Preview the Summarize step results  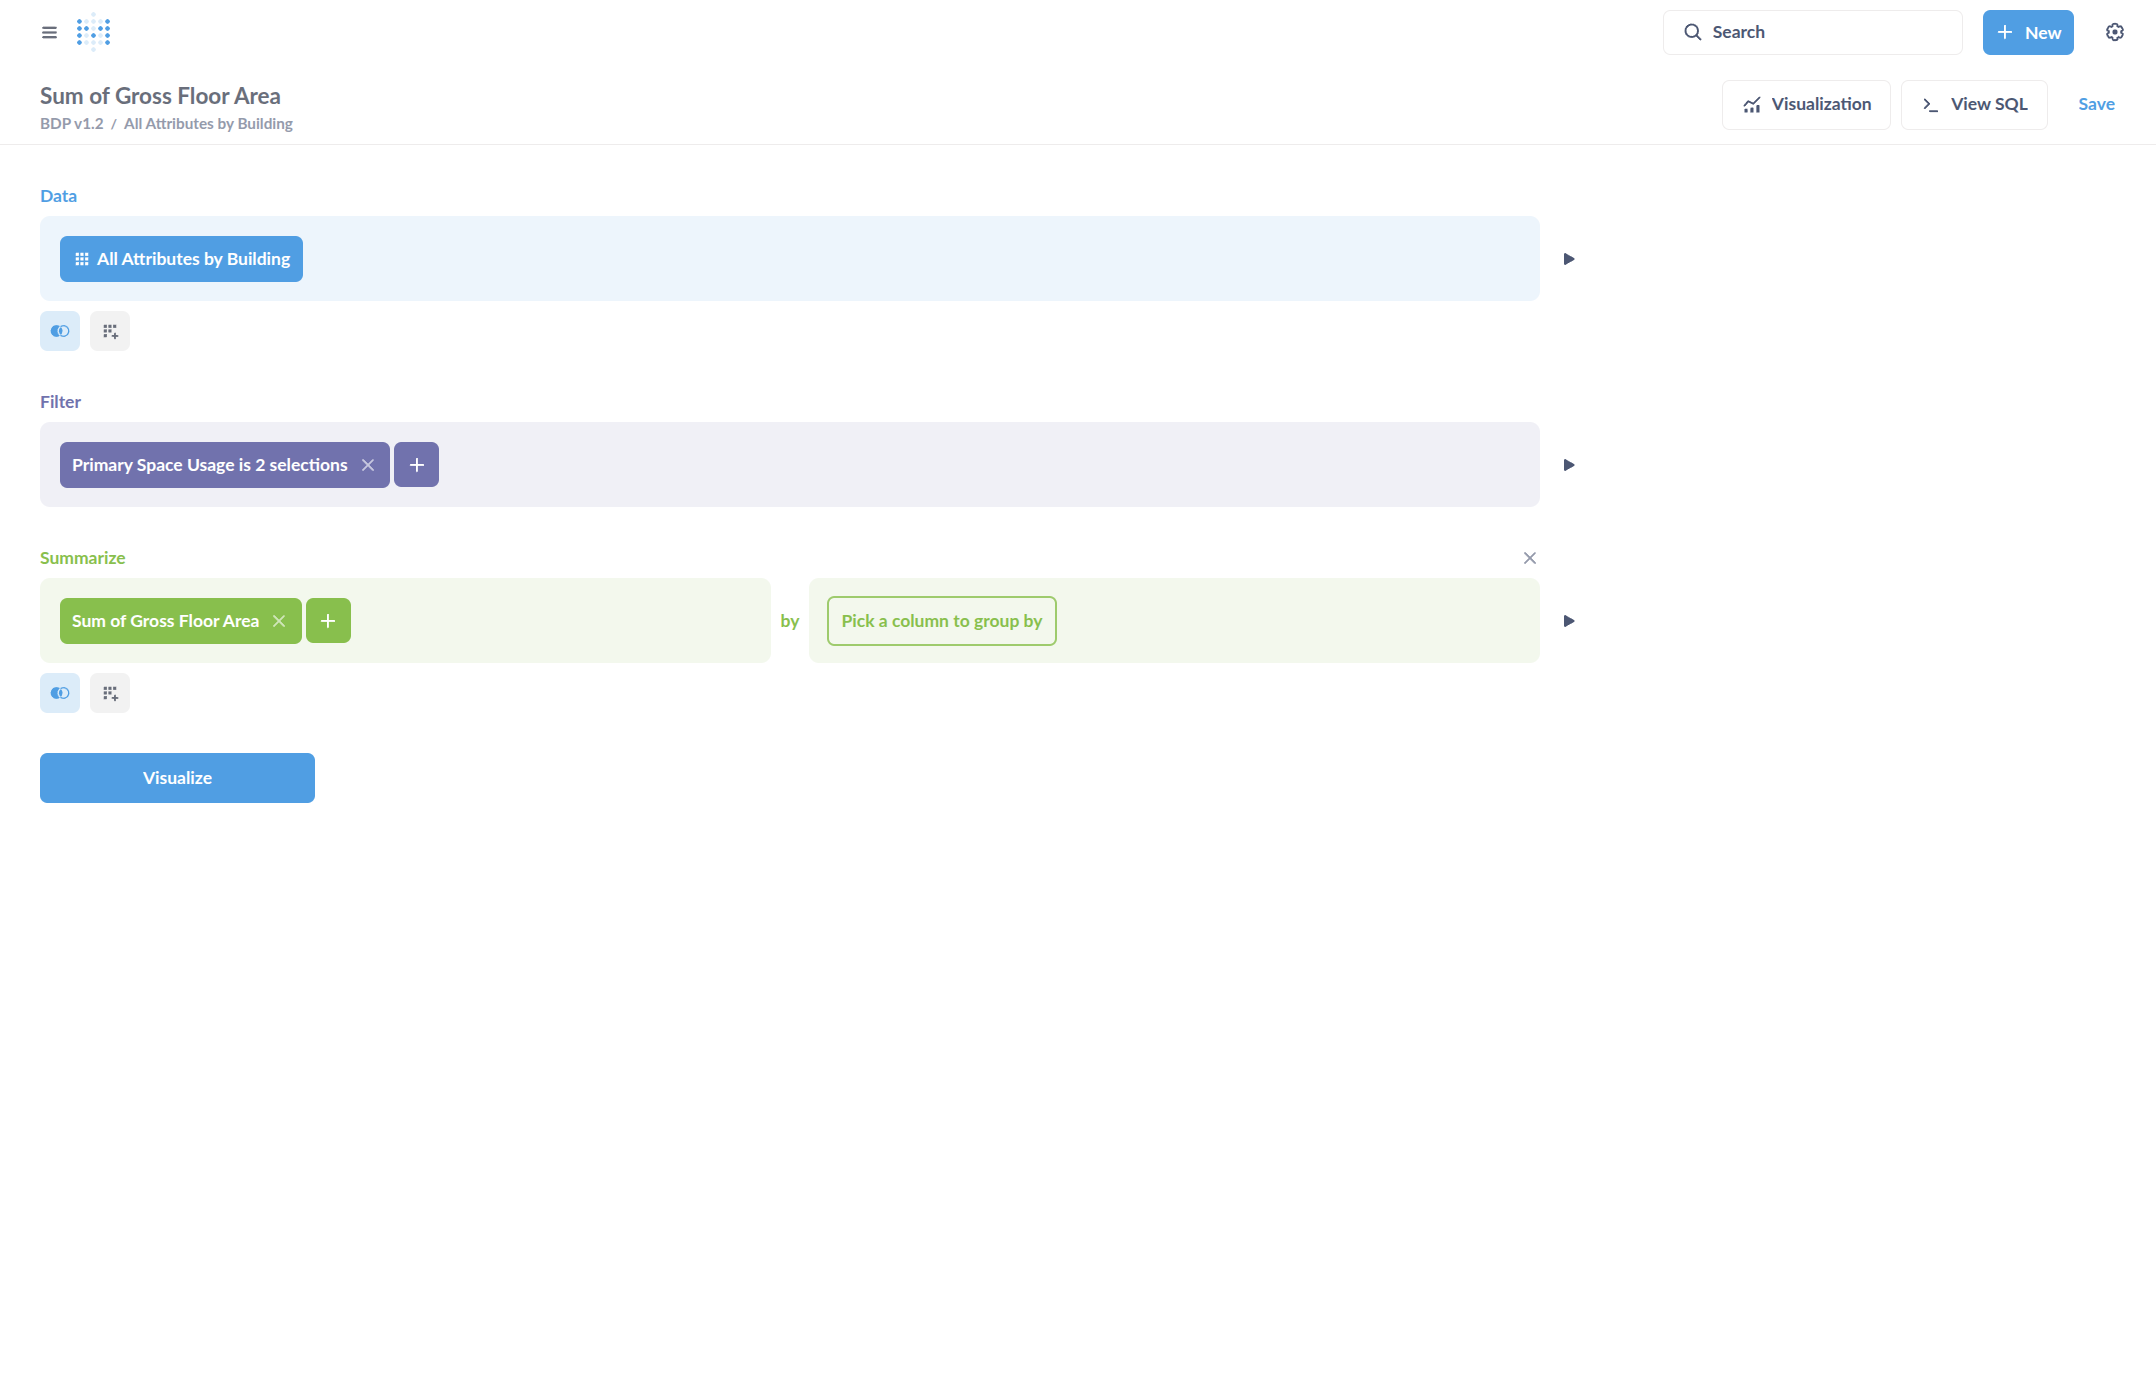pyautogui.click(x=1568, y=621)
